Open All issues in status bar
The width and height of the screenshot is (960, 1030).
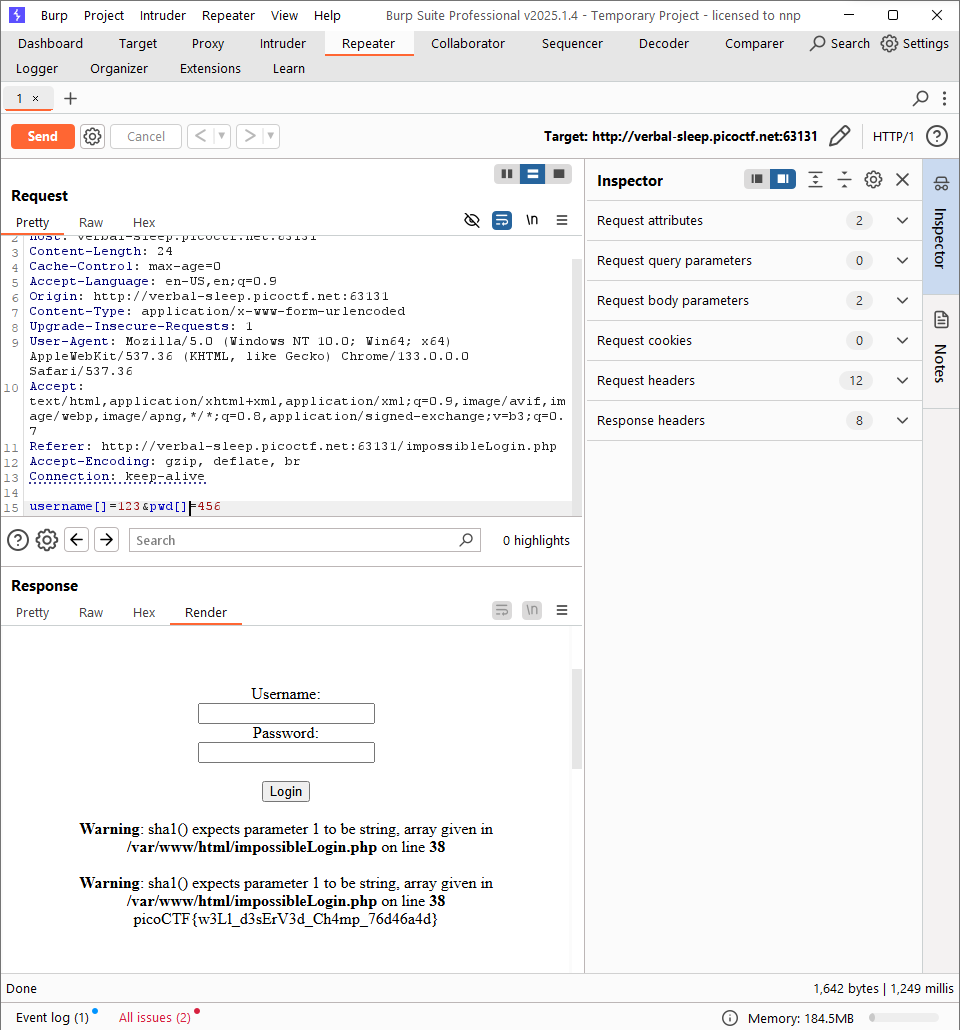155,1018
